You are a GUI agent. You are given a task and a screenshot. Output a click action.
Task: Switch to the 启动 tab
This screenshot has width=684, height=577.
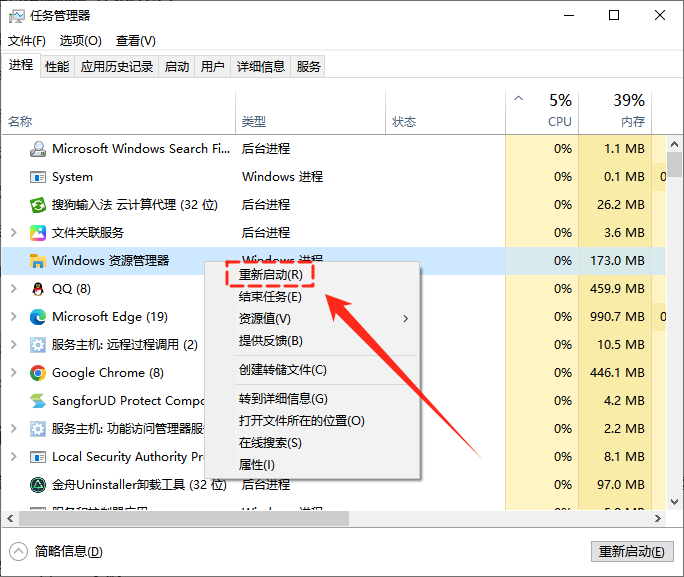click(177, 67)
